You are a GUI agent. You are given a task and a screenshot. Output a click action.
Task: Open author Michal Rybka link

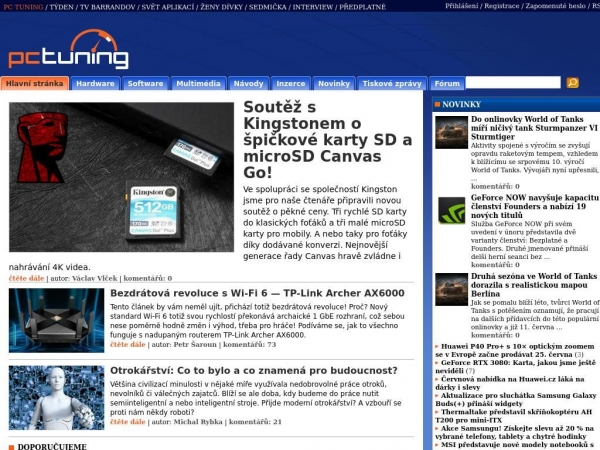(198, 422)
